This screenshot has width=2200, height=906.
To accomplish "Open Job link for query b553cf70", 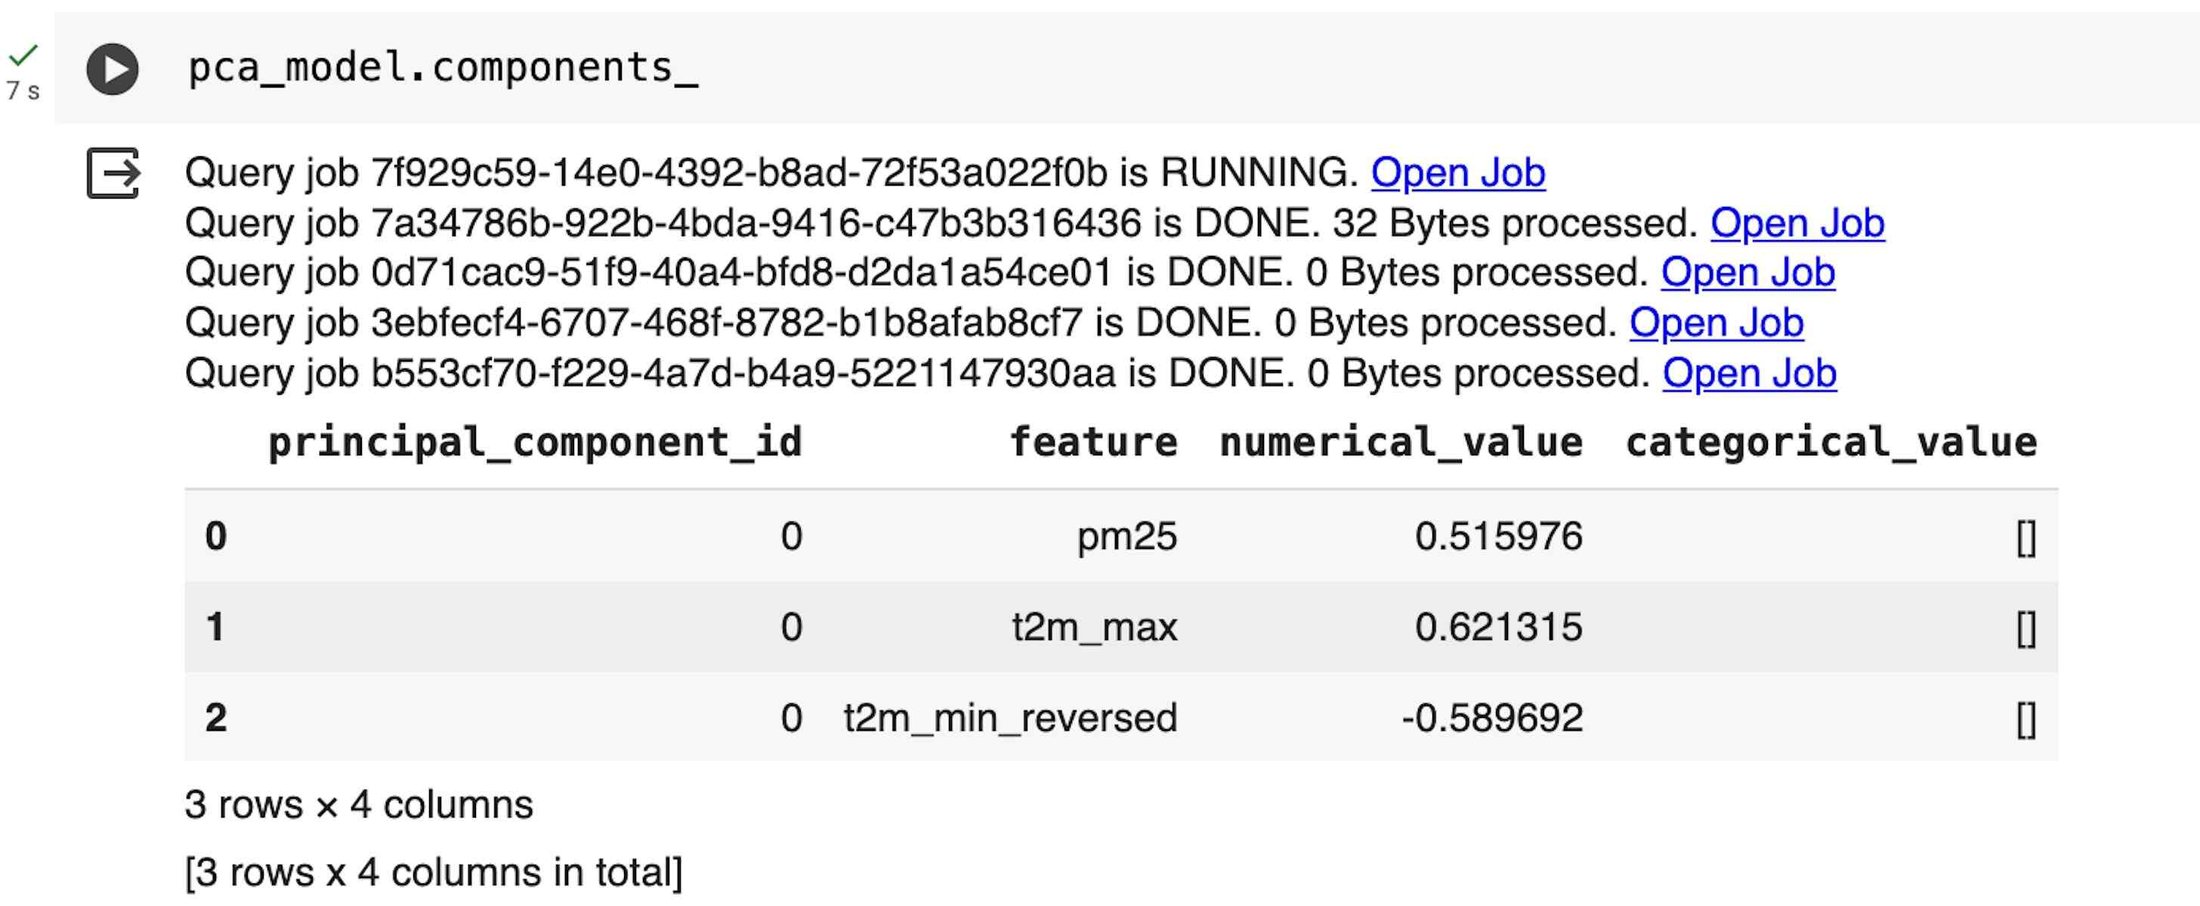I will pos(1749,373).
